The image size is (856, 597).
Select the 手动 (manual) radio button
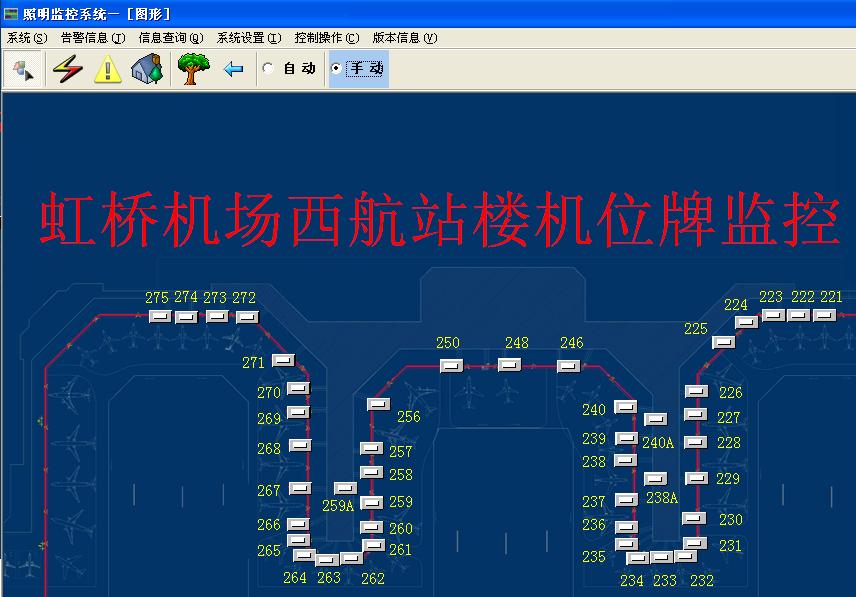(336, 69)
